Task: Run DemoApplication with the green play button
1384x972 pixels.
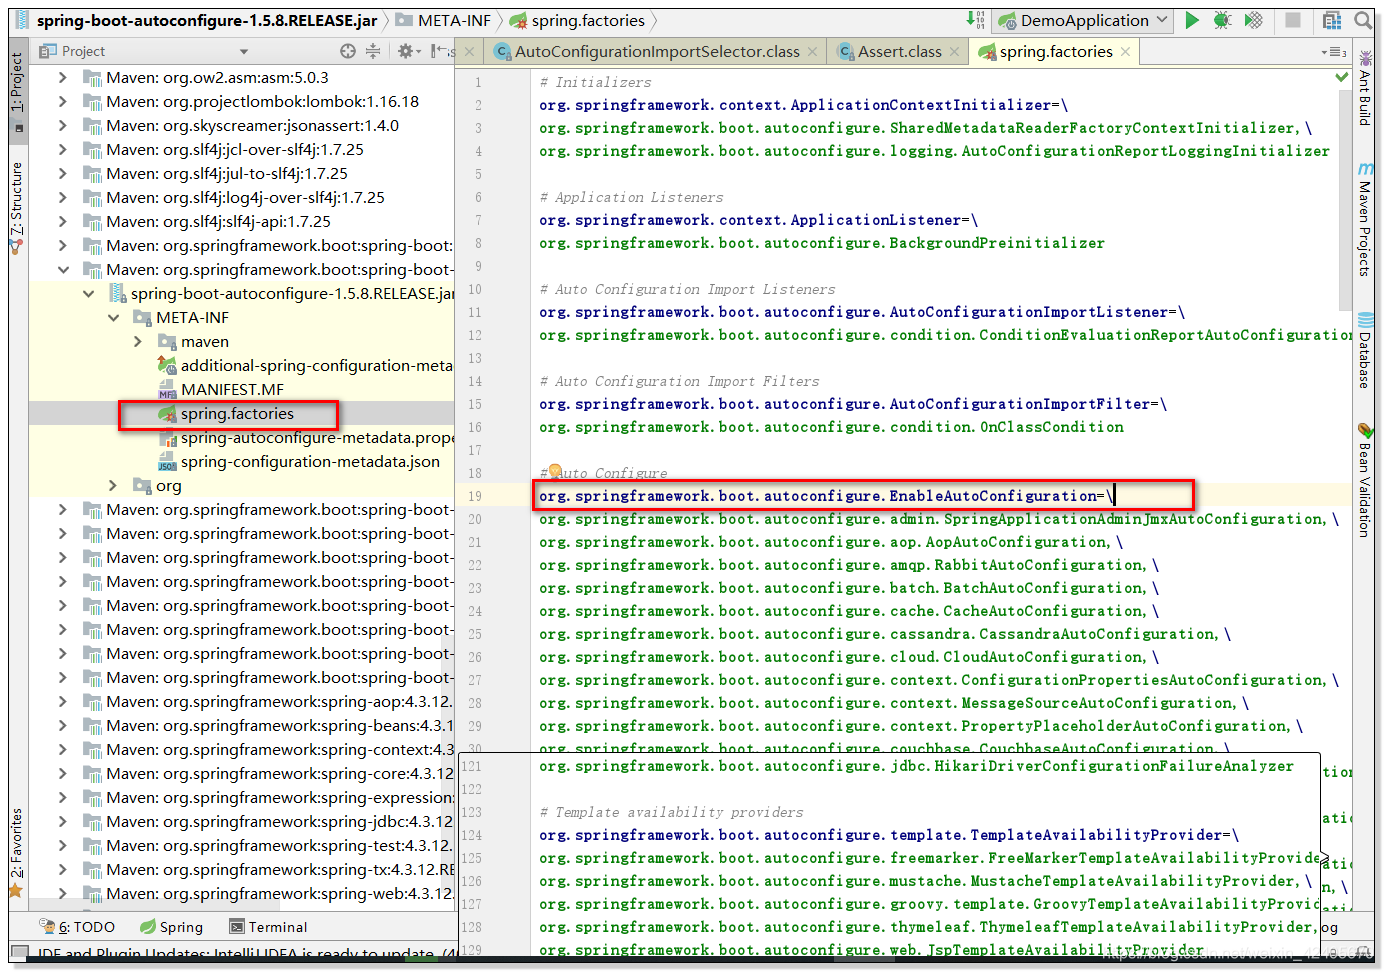Action: 1191,20
